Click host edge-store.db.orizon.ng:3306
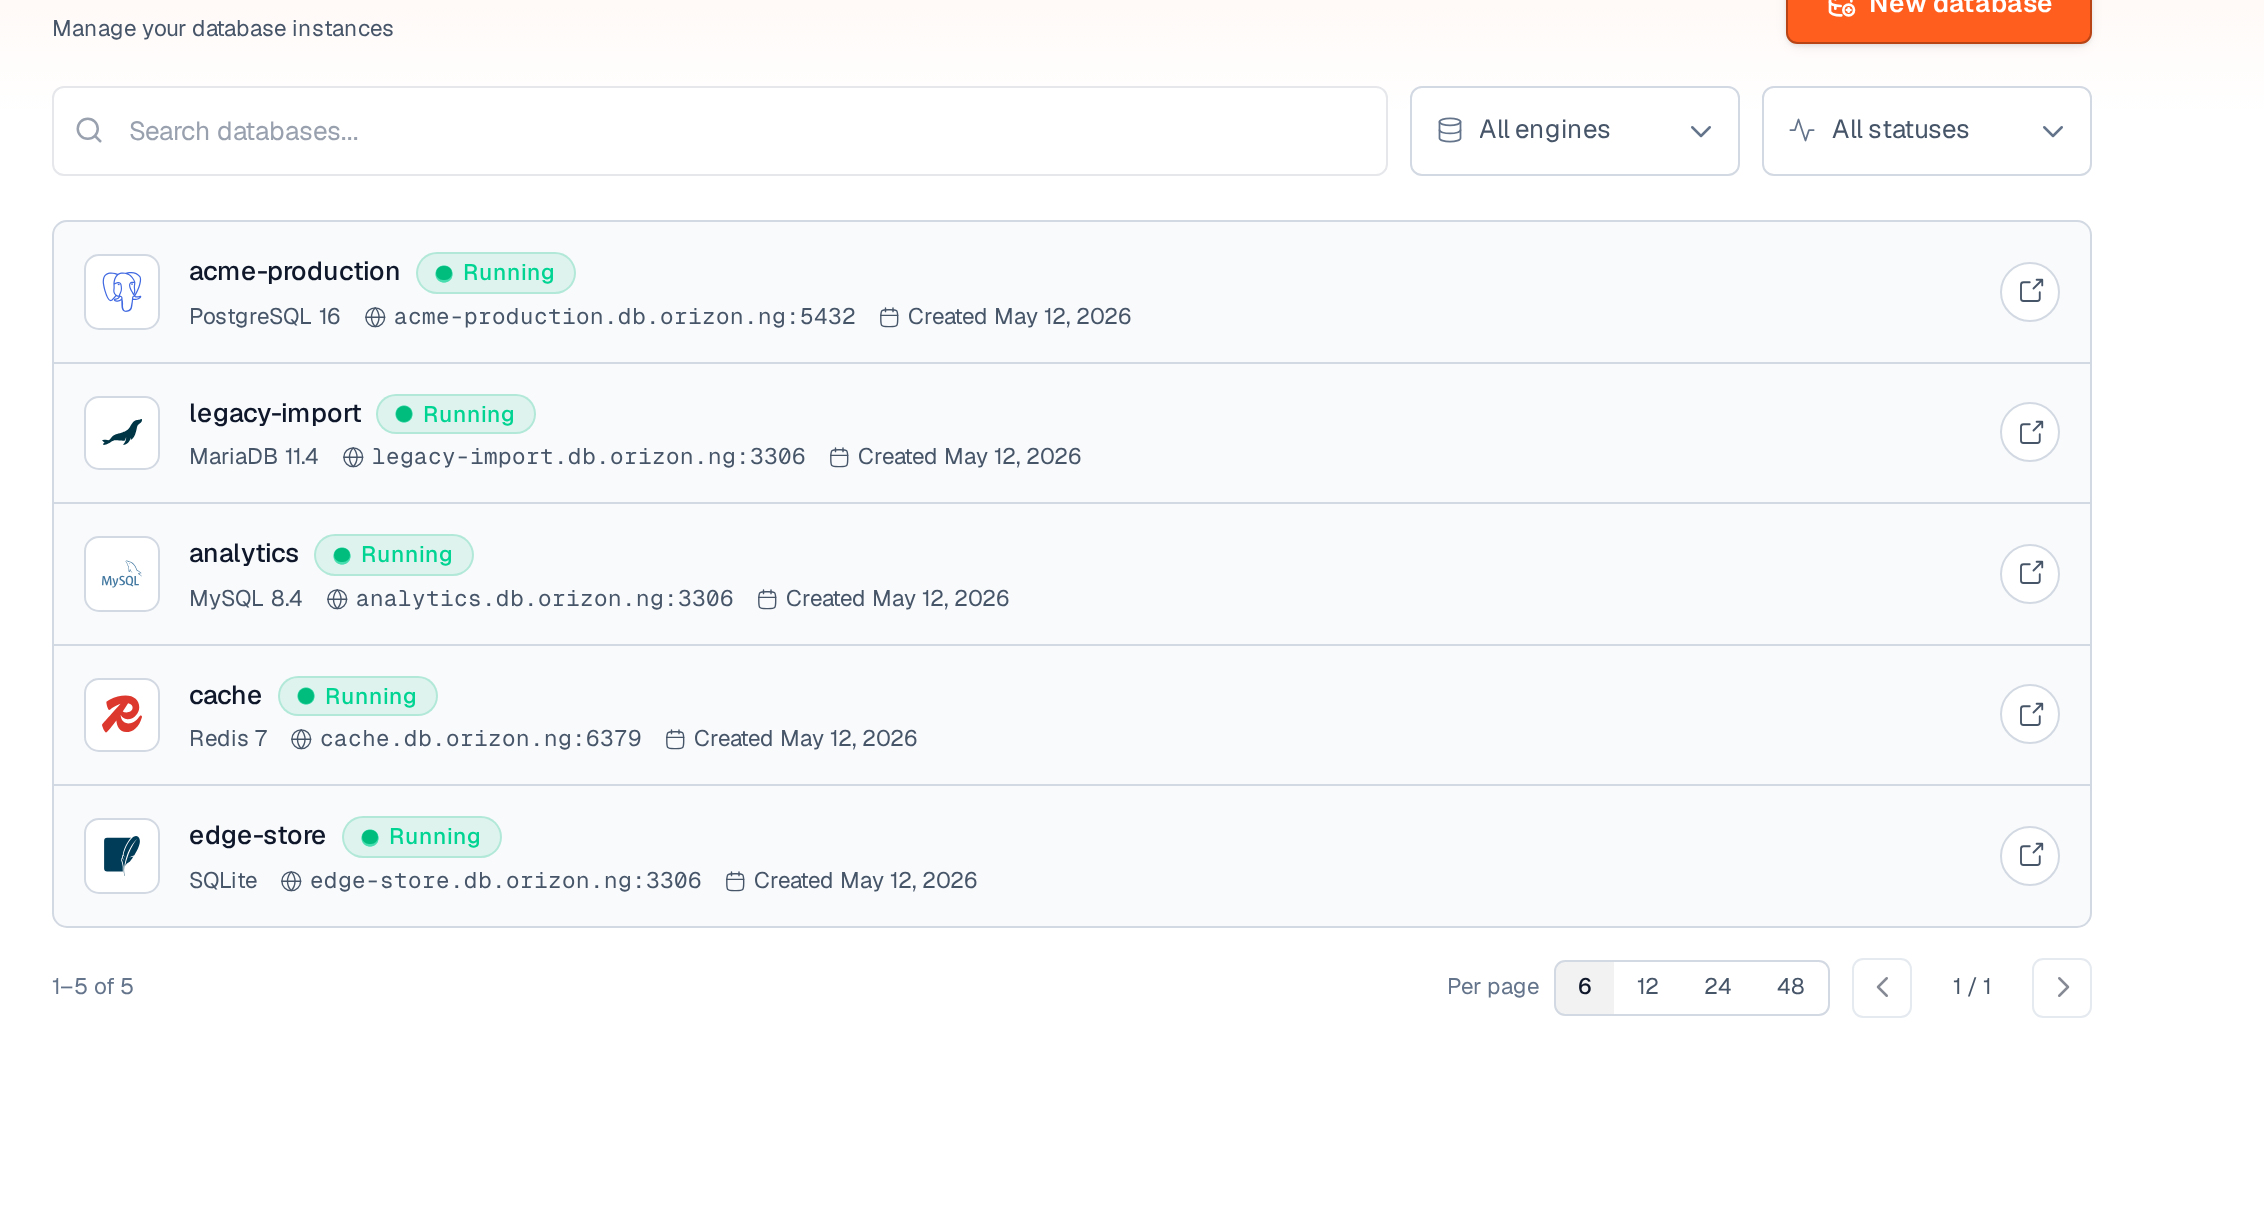Screen dimensions: 2264x1220 coord(506,881)
